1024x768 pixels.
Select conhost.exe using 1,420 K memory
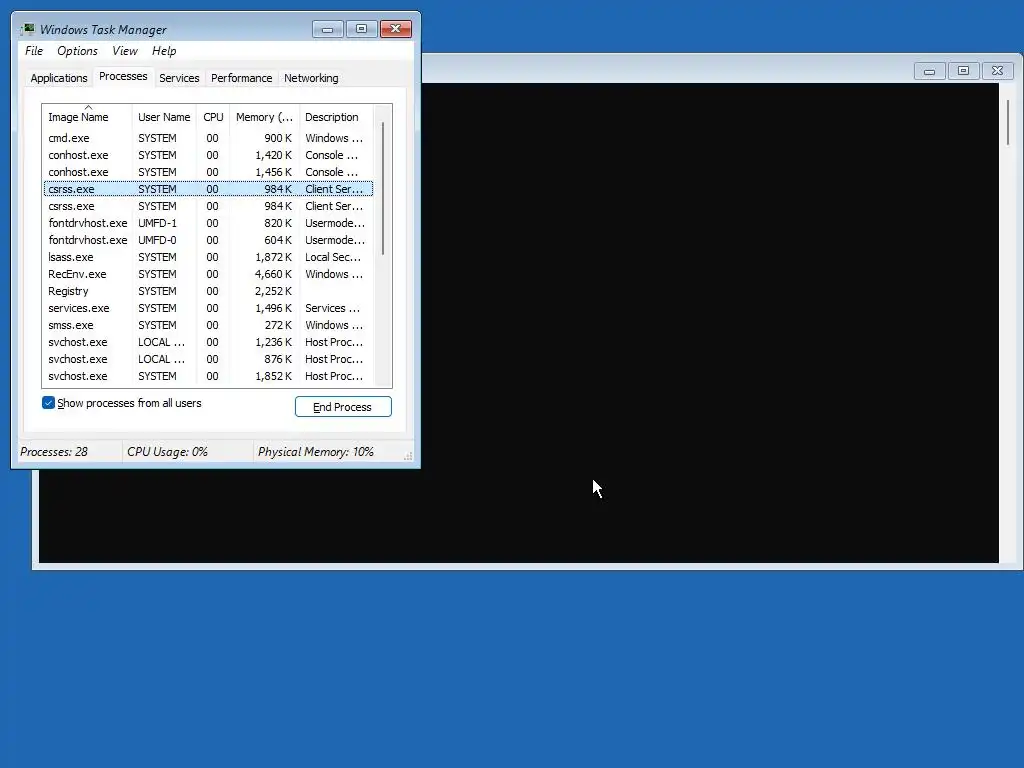(x=208, y=155)
